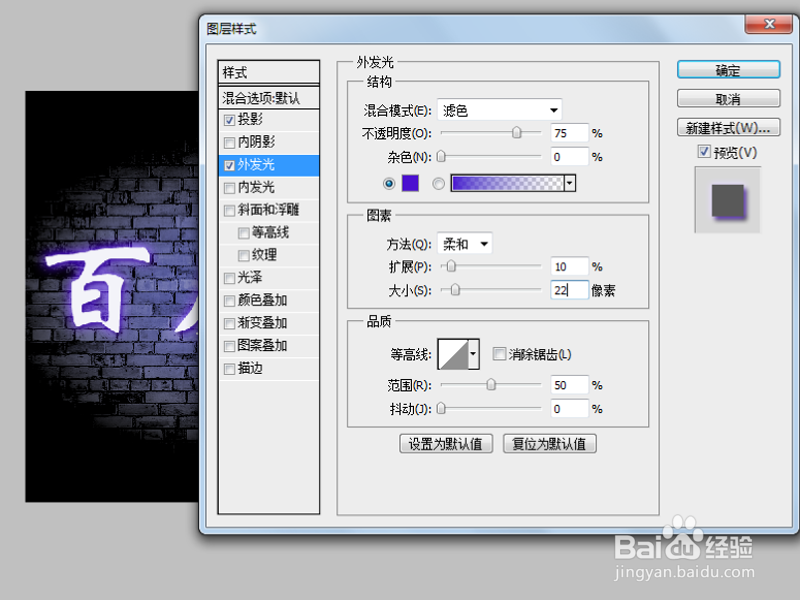This screenshot has width=800, height=600.
Task: Toggle the 投影 drop shadow checkbox
Action: [230, 120]
